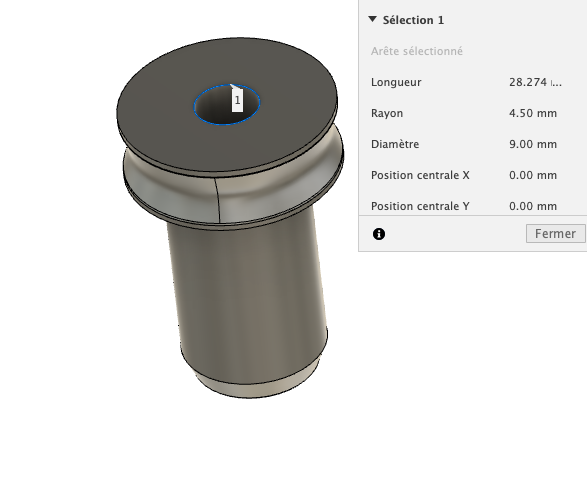Click the Rayon value 4.50 mm
This screenshot has width=587, height=502.
click(533, 113)
